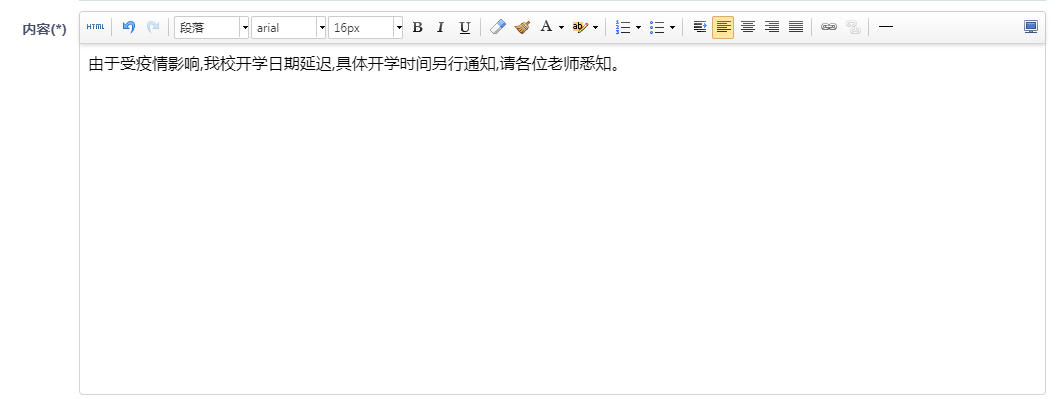Toggle underline formatting

464,28
